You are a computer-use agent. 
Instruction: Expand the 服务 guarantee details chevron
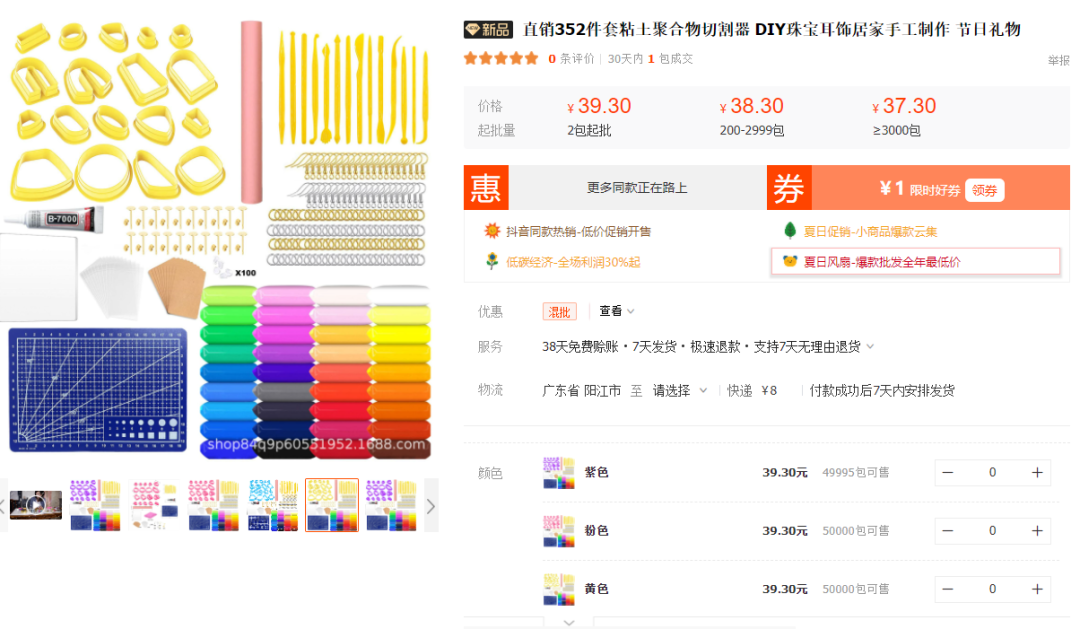867,347
